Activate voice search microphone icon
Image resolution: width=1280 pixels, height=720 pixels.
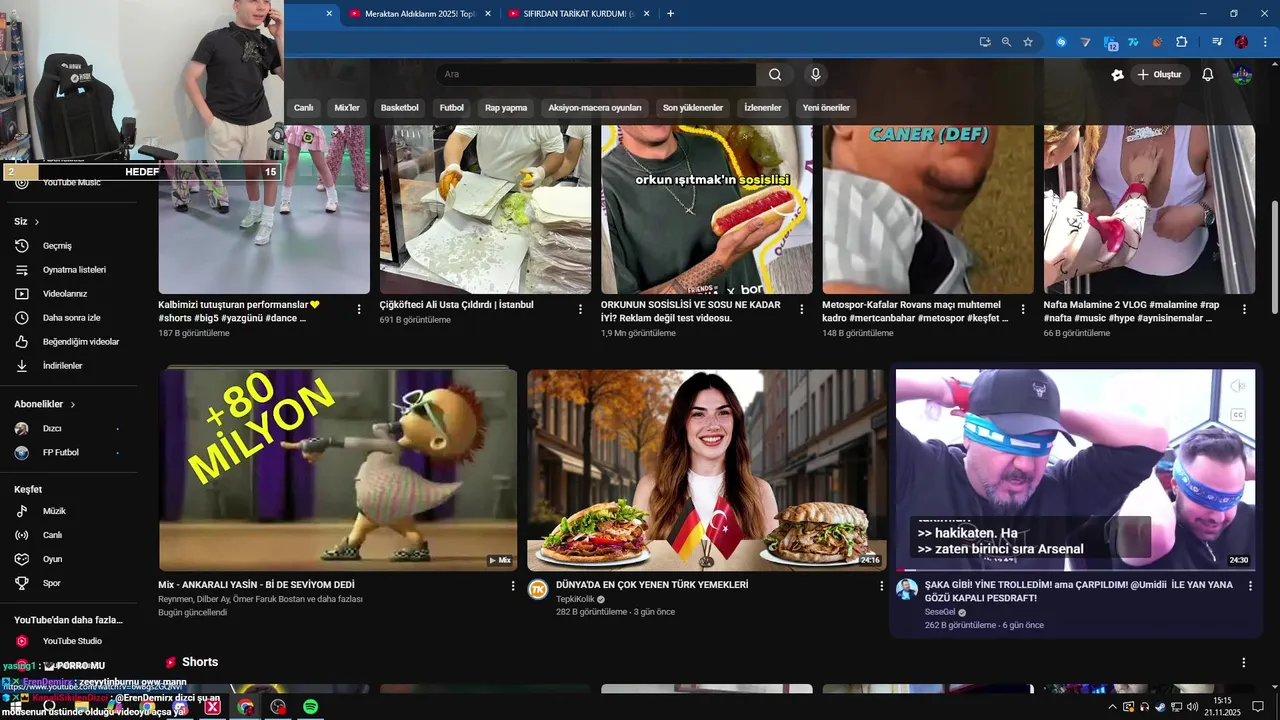click(816, 74)
